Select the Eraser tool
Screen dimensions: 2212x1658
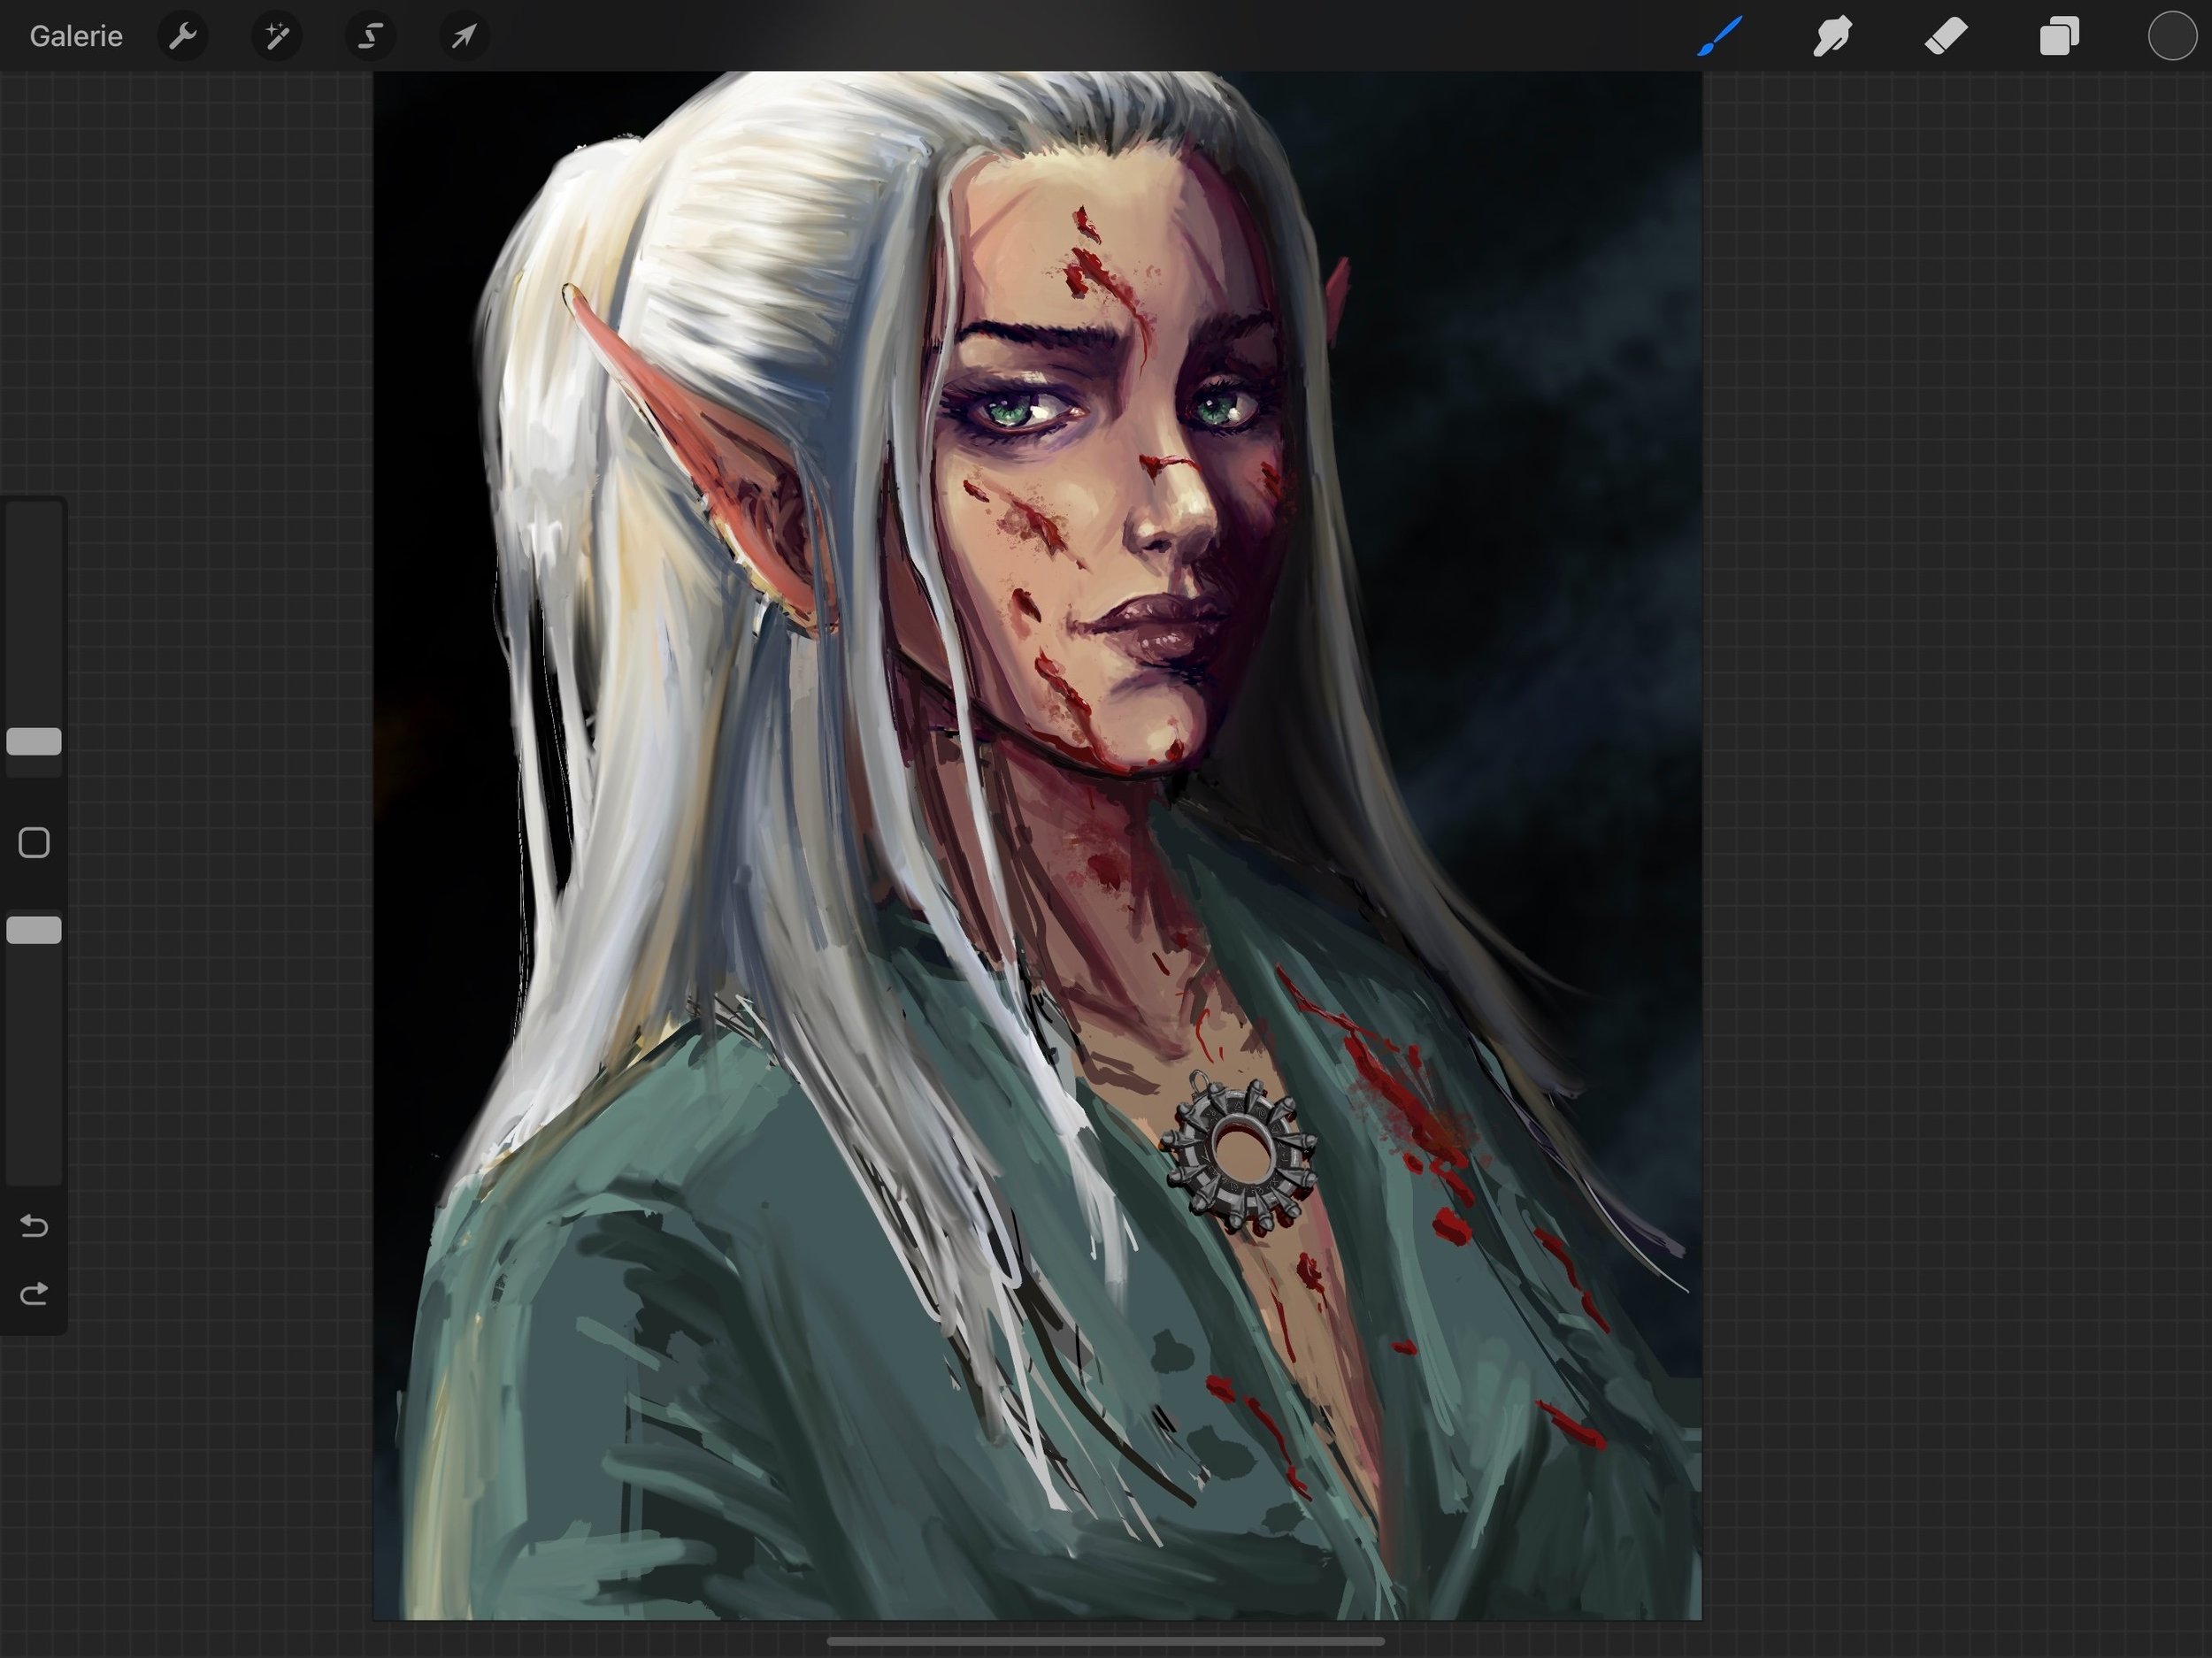pos(1946,37)
